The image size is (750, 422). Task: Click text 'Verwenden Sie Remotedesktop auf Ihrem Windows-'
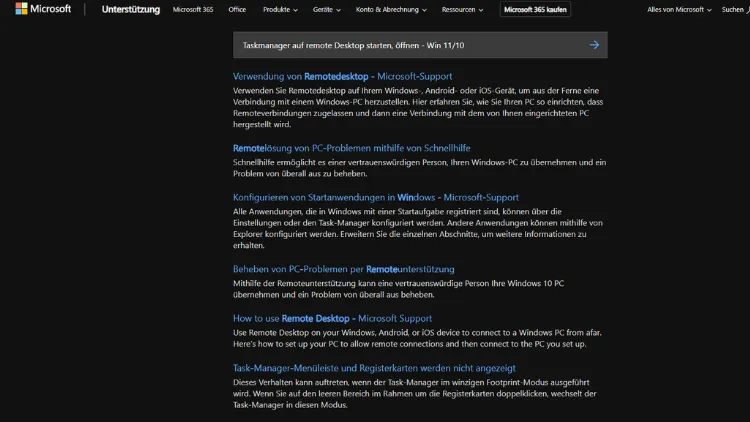(327, 90)
